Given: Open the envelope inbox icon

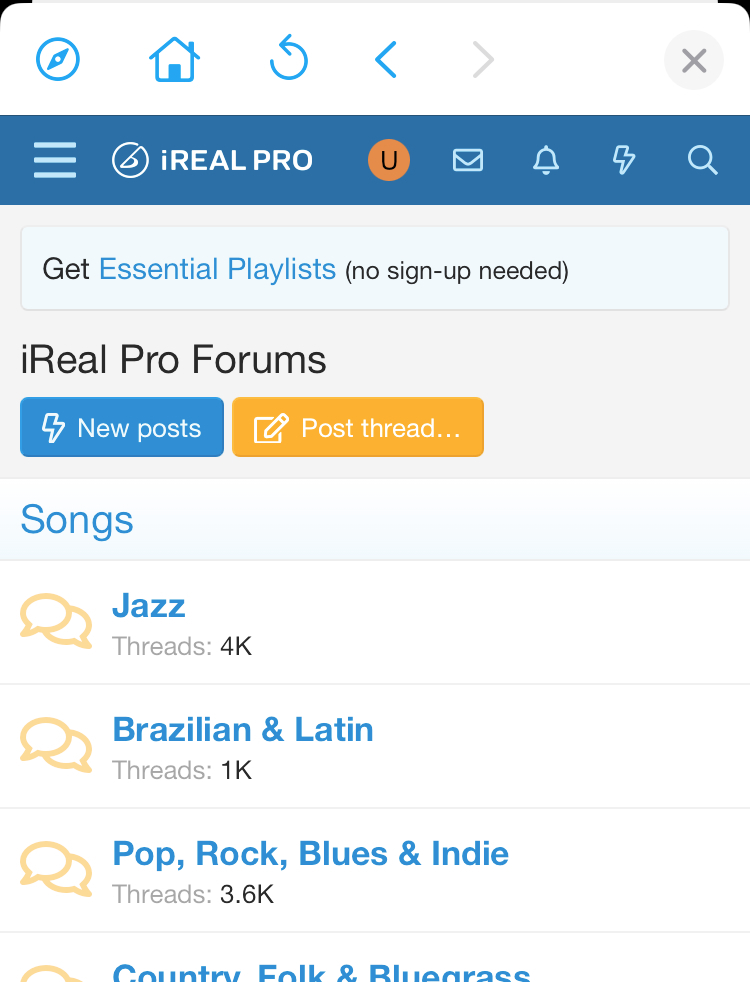Looking at the screenshot, I should (468, 160).
